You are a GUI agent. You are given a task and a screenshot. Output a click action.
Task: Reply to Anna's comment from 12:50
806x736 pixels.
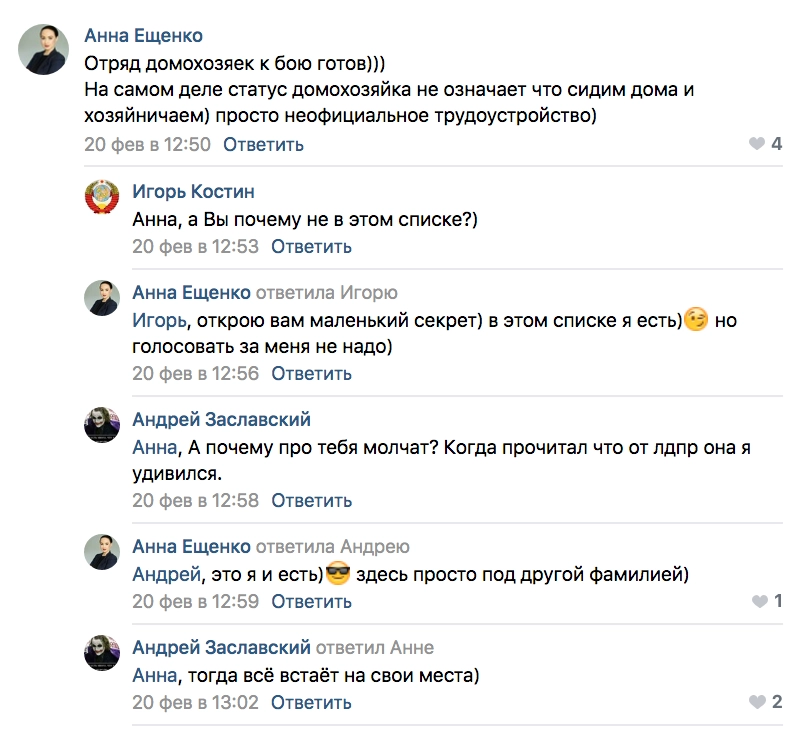(x=263, y=144)
